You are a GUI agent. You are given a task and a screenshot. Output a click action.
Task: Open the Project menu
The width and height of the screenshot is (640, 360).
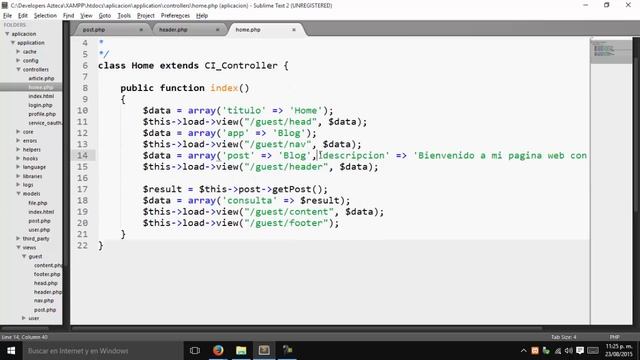[146, 16]
